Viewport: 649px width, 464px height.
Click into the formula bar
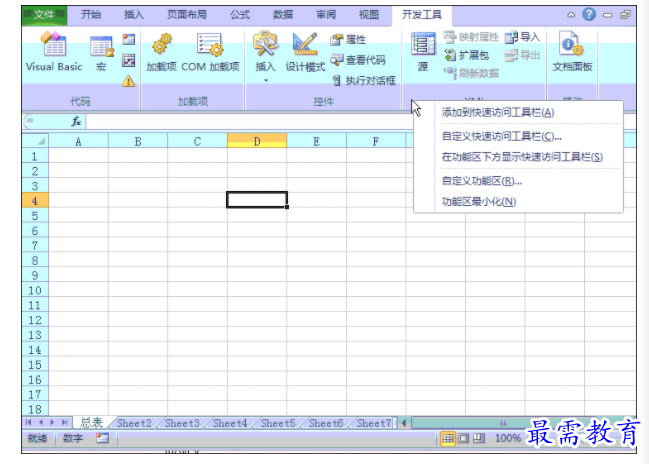[248, 122]
